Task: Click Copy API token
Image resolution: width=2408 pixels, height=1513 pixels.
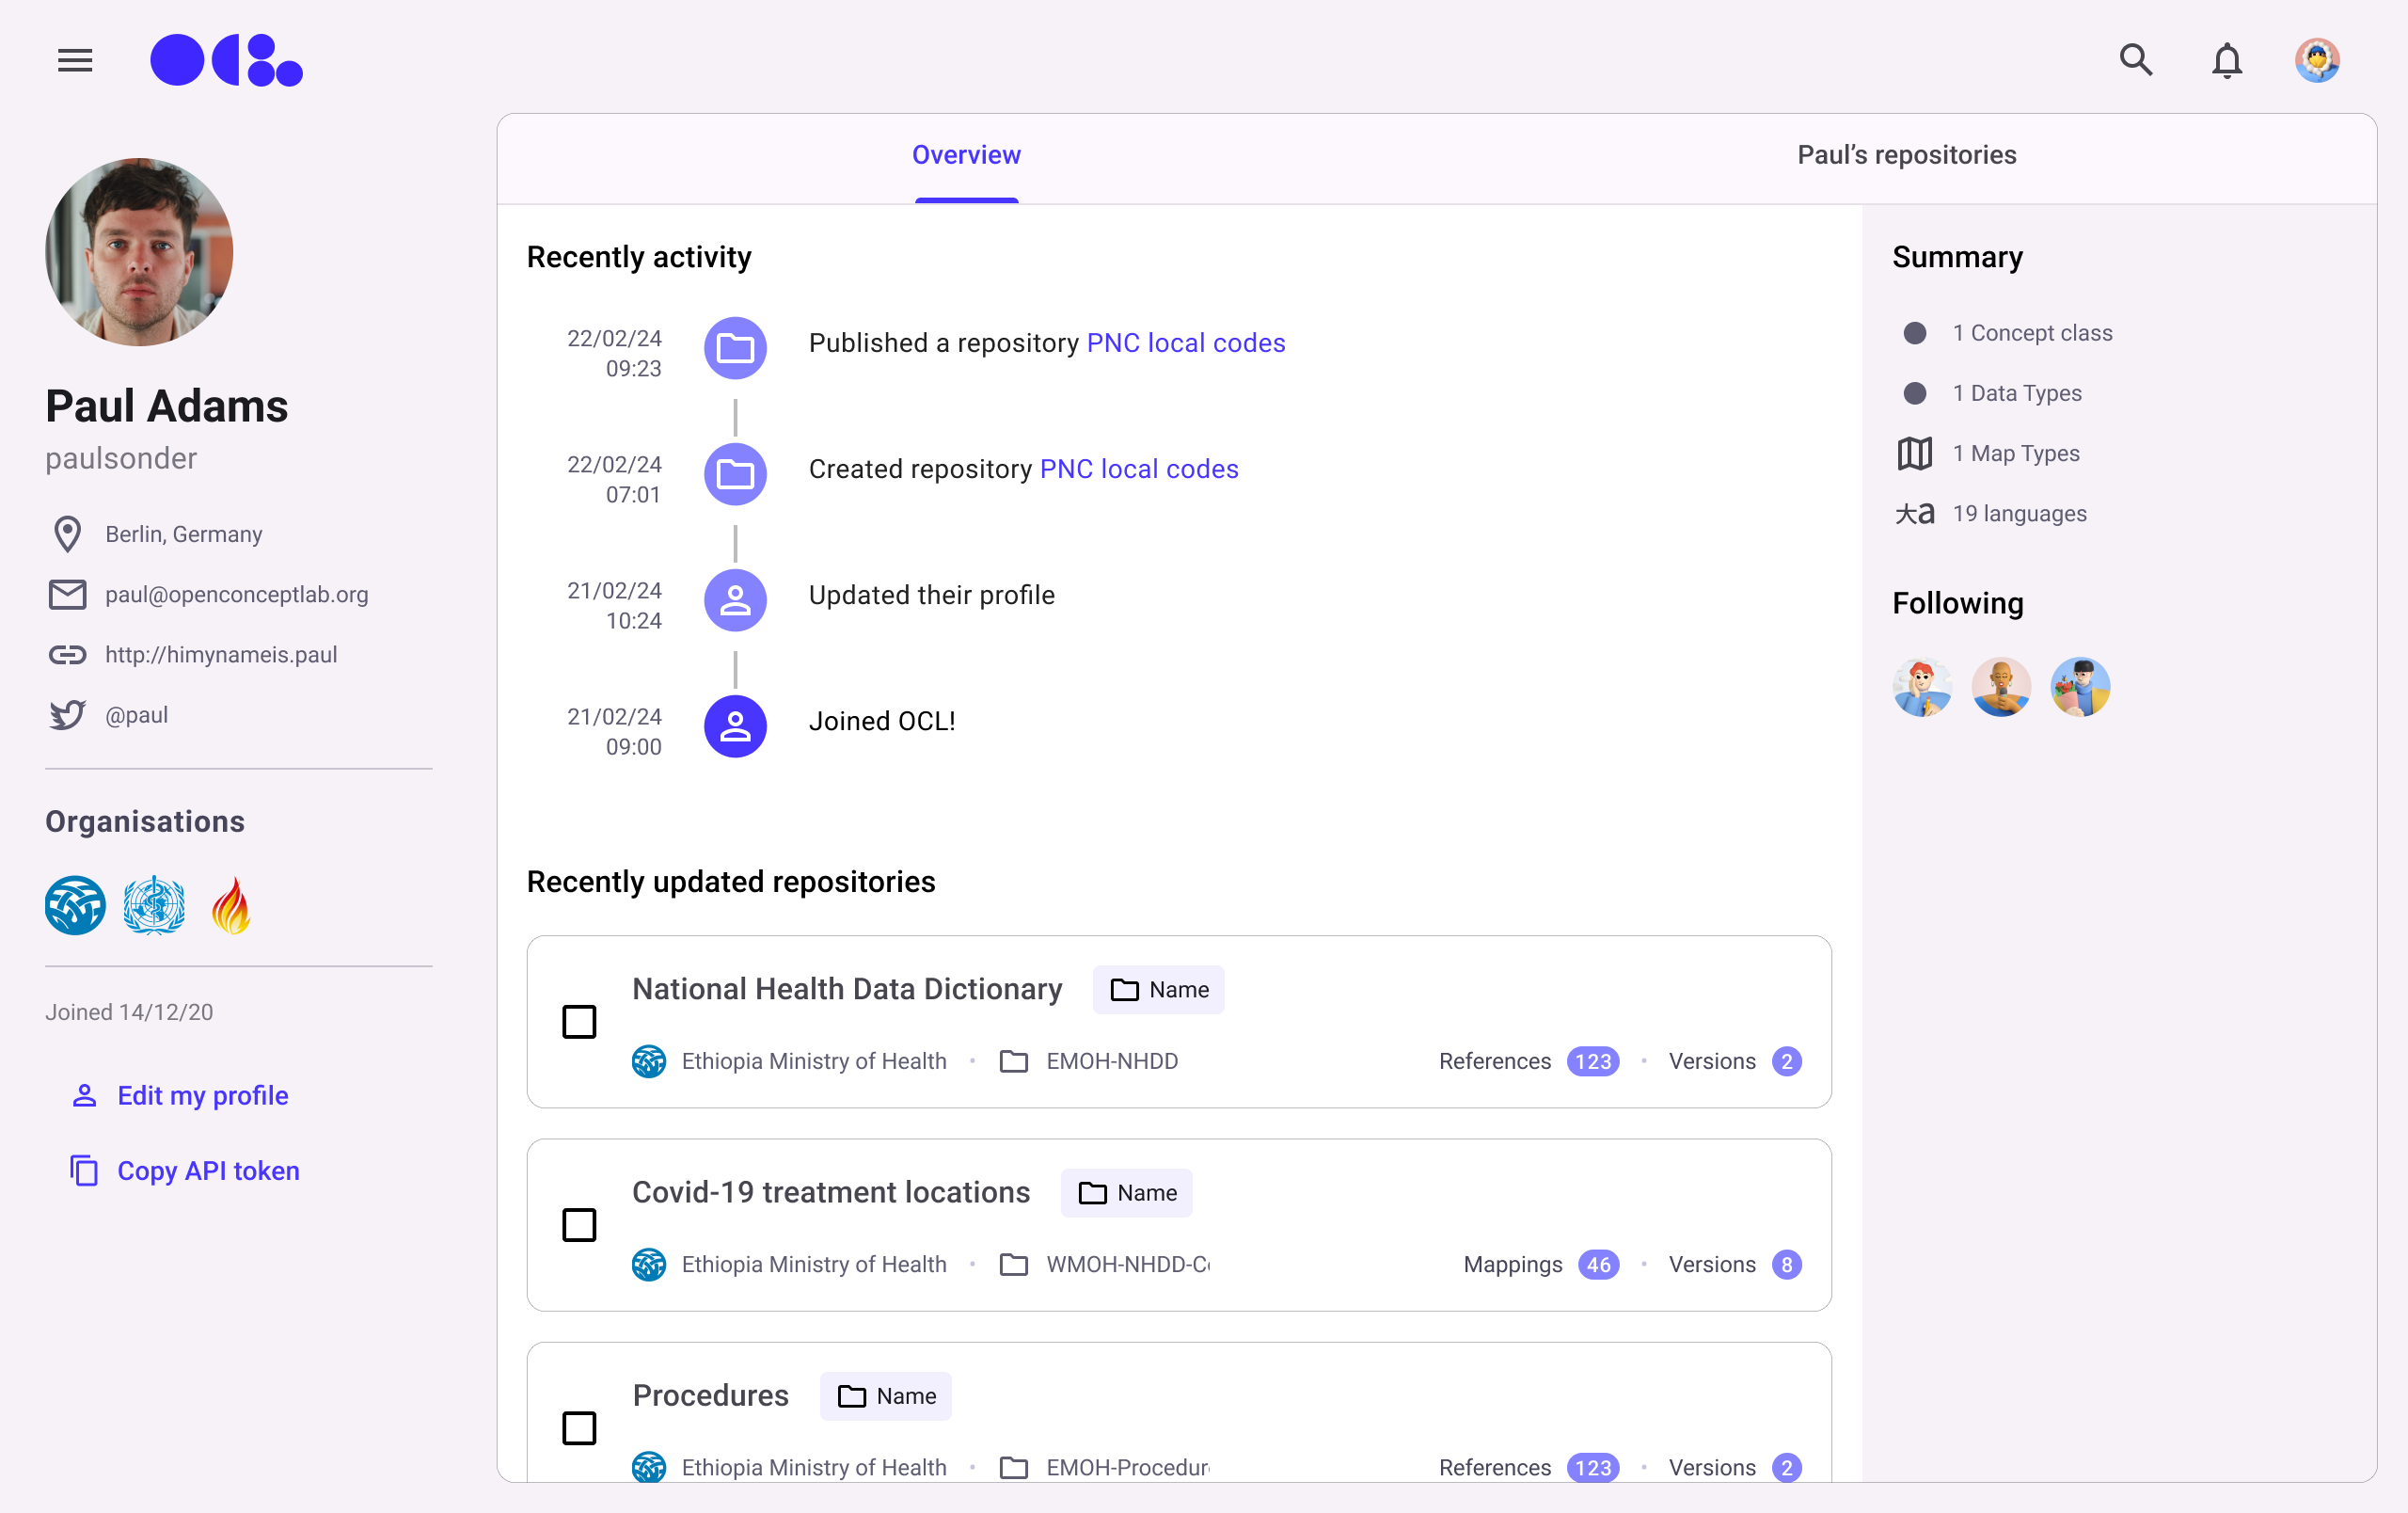Action: 207,1171
